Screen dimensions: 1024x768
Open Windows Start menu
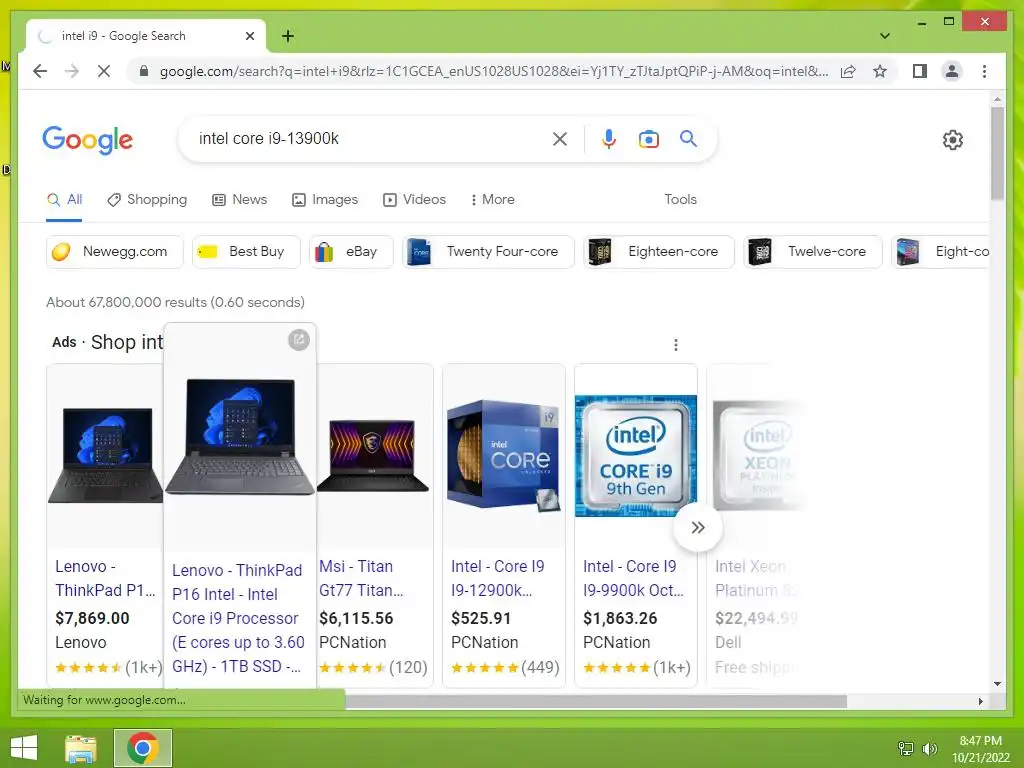[25, 748]
